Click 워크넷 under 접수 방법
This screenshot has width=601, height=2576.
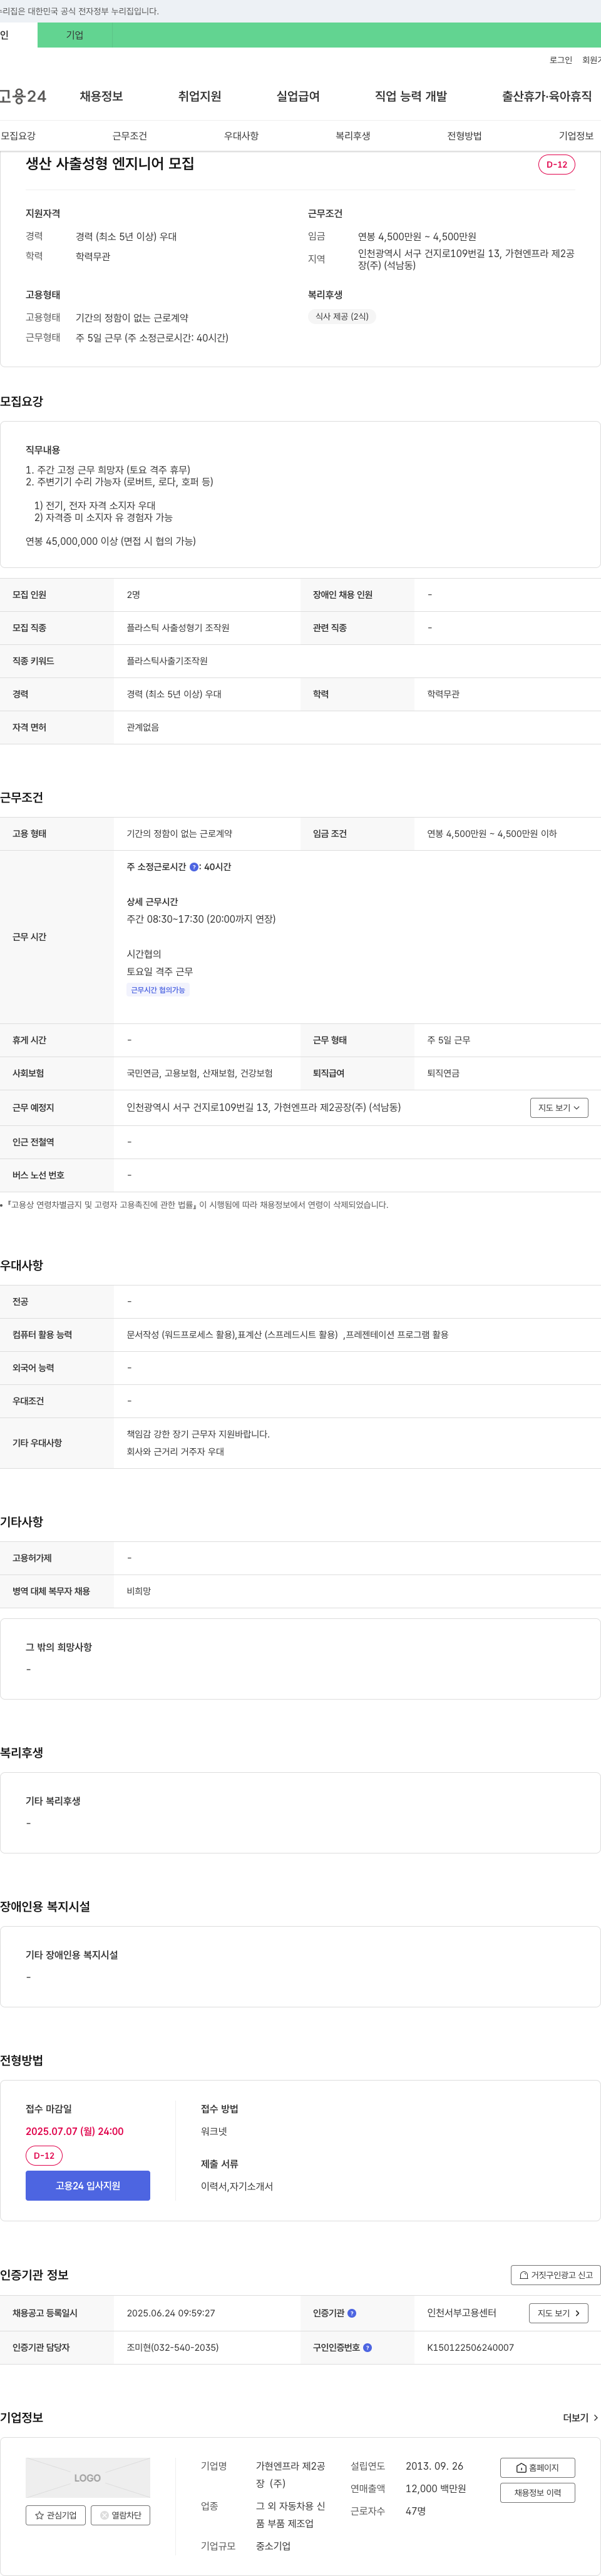(214, 2131)
